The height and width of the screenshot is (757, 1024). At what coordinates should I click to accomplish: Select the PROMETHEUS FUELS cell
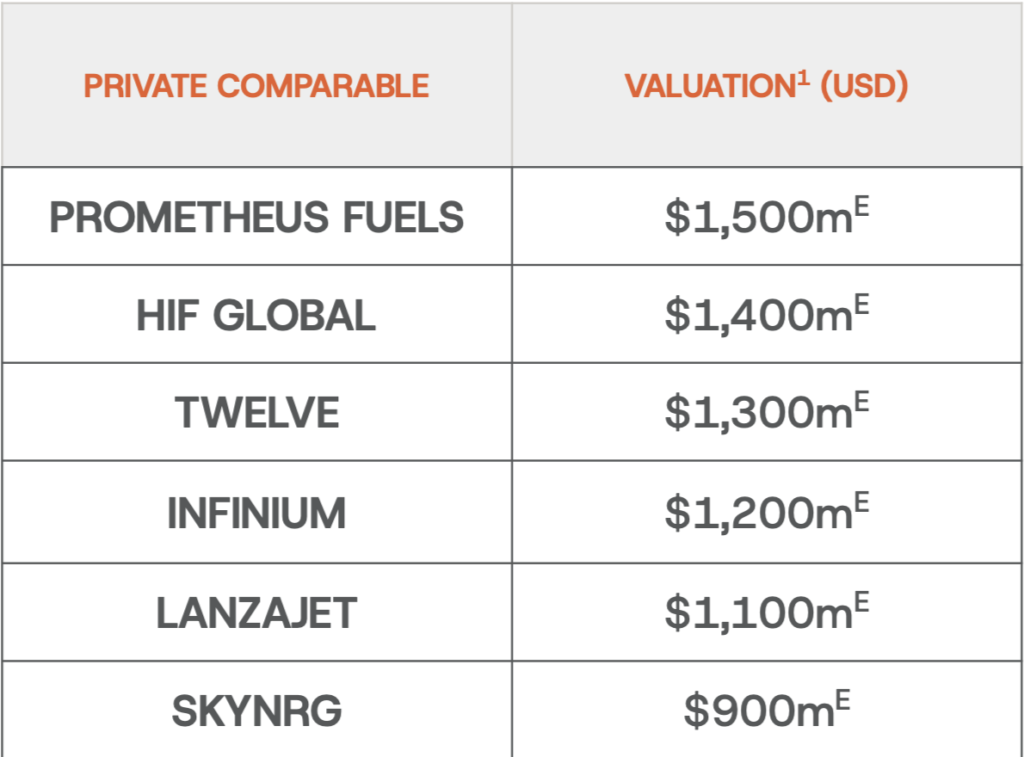coord(256,217)
